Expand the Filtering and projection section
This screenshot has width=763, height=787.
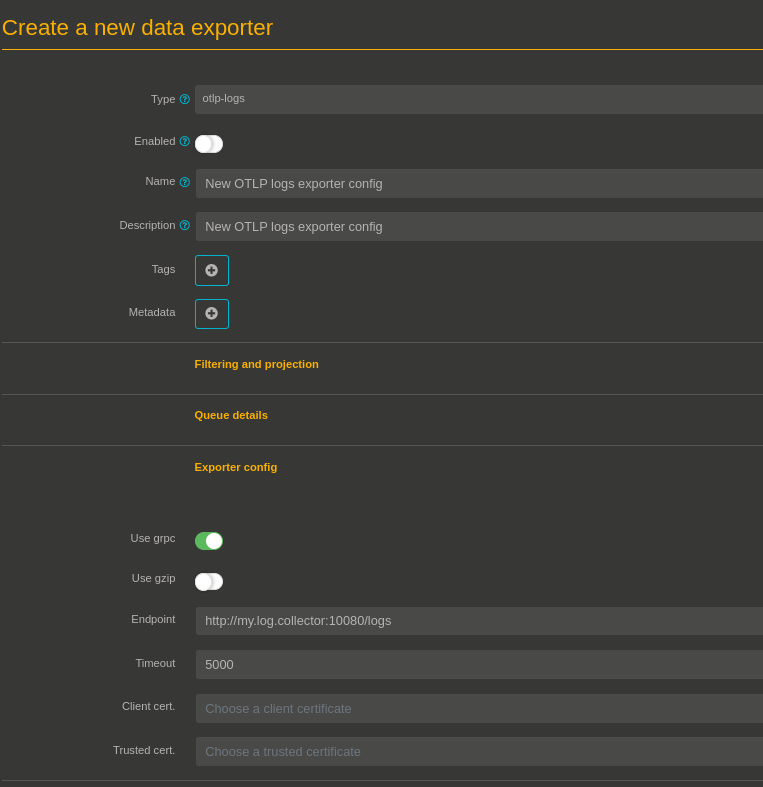click(x=256, y=364)
